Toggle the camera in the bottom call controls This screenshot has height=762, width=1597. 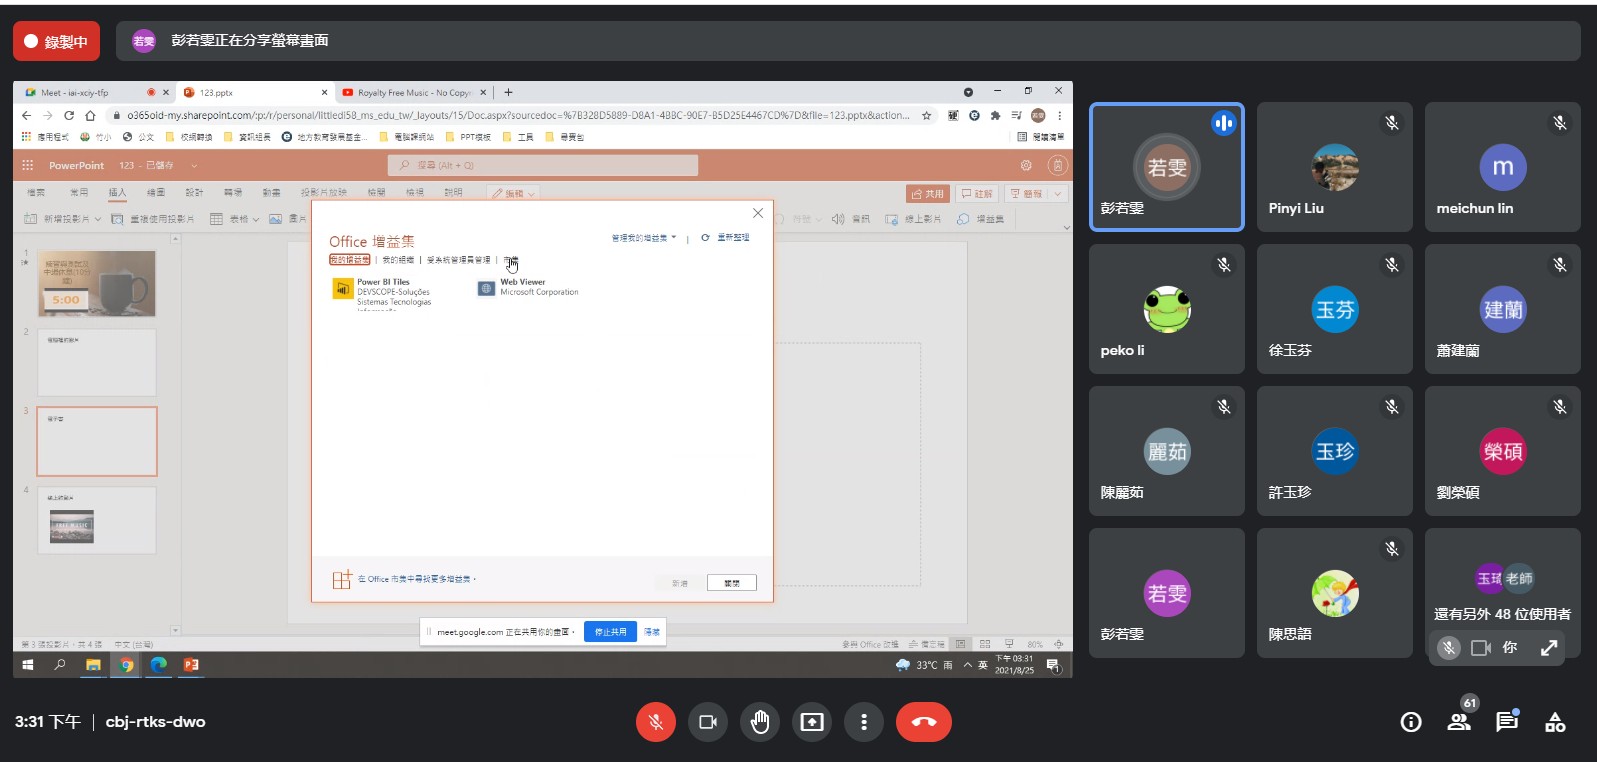708,722
